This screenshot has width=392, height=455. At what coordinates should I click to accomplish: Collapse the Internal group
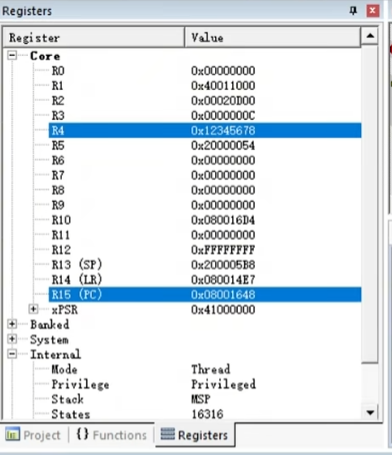click(12, 354)
